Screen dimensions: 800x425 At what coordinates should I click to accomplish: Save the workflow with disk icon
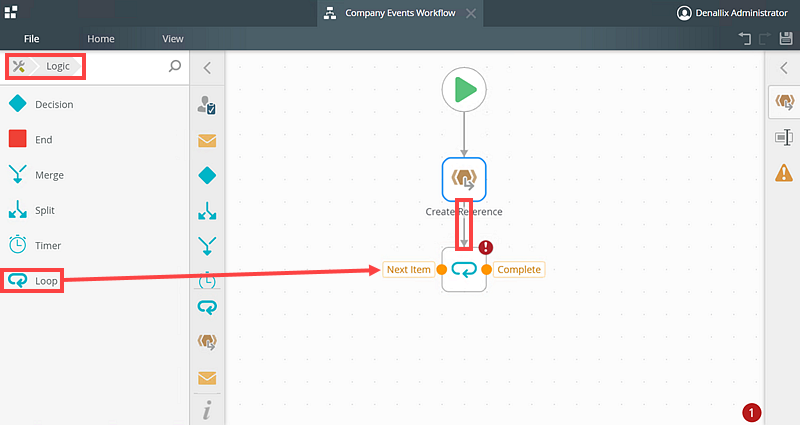[786, 38]
